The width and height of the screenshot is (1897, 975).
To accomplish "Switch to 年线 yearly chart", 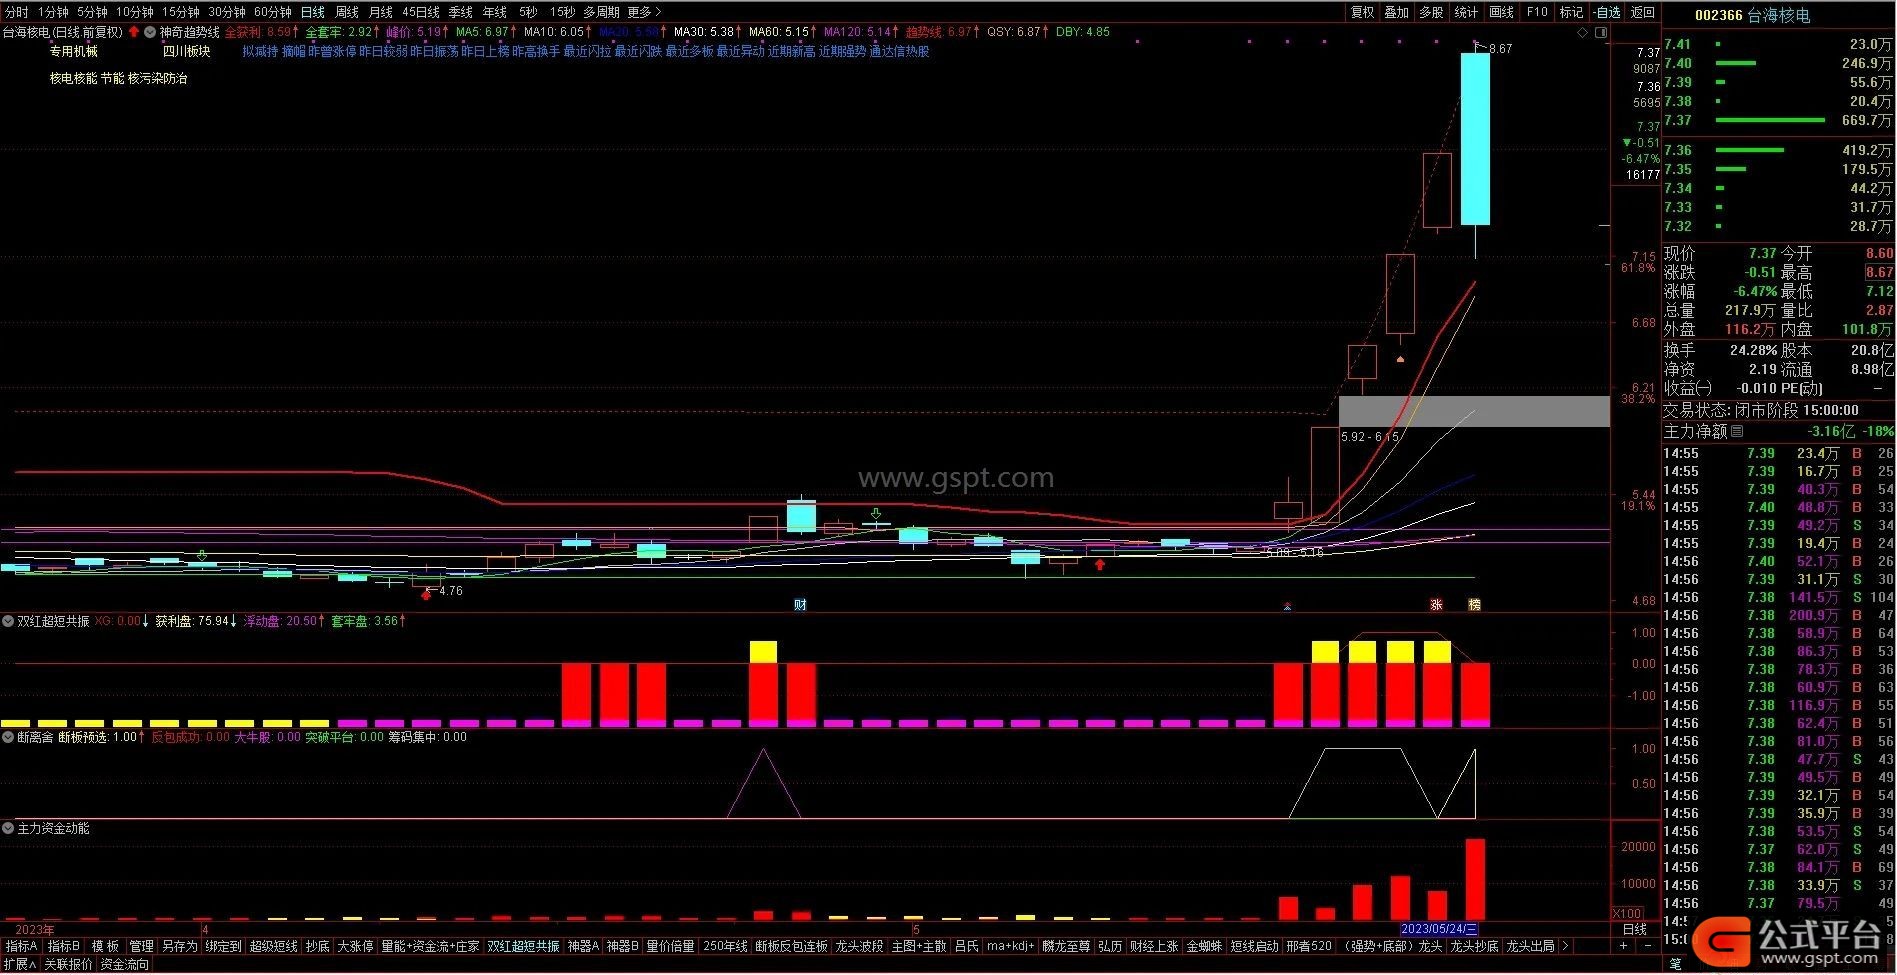I will (494, 12).
